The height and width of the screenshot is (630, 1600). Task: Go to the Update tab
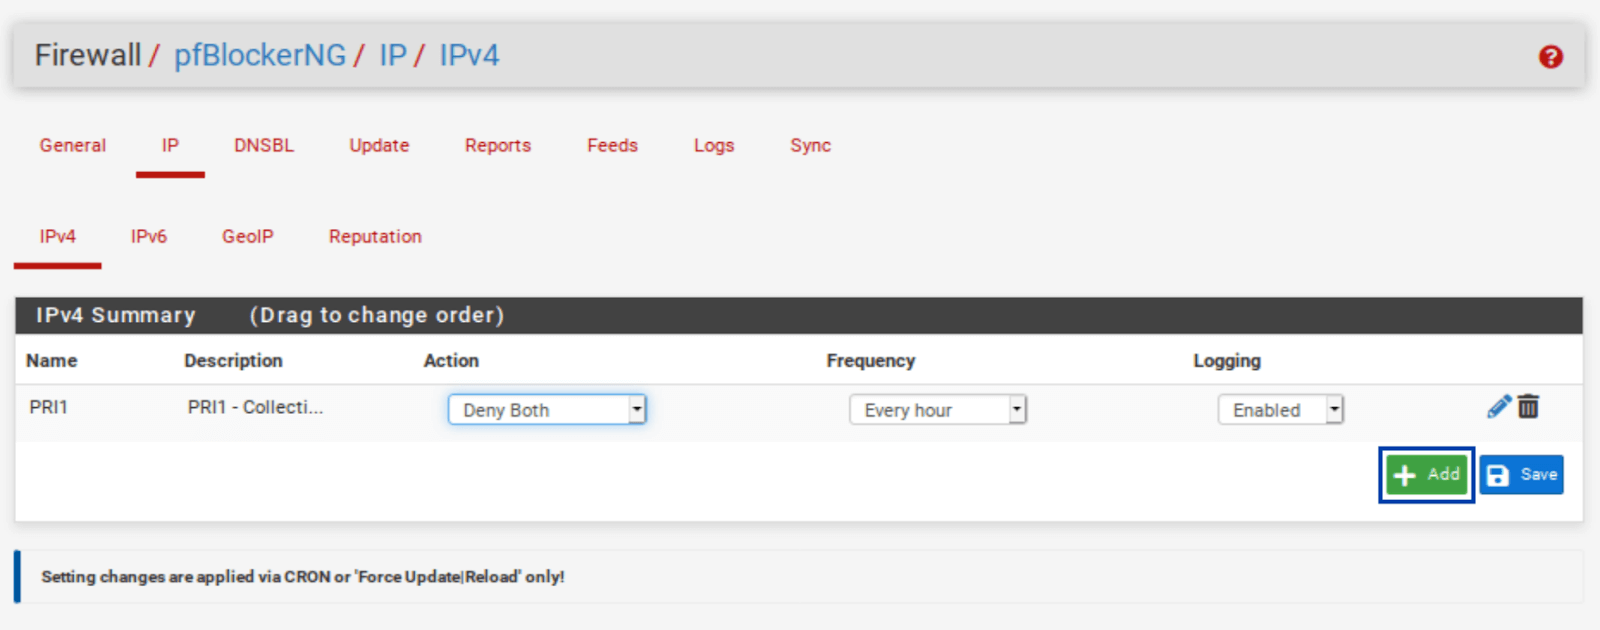[x=379, y=145]
